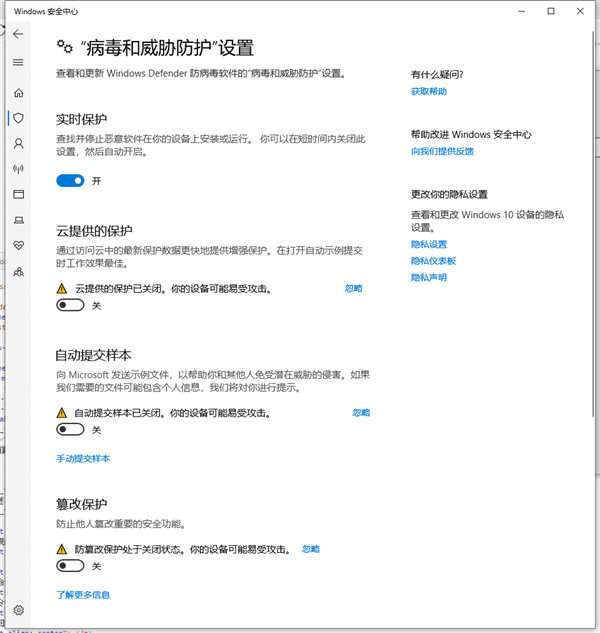Viewport: 600px width, 633px height.
Task: Click warning icon beside tamper protection message
Action: tap(62, 549)
